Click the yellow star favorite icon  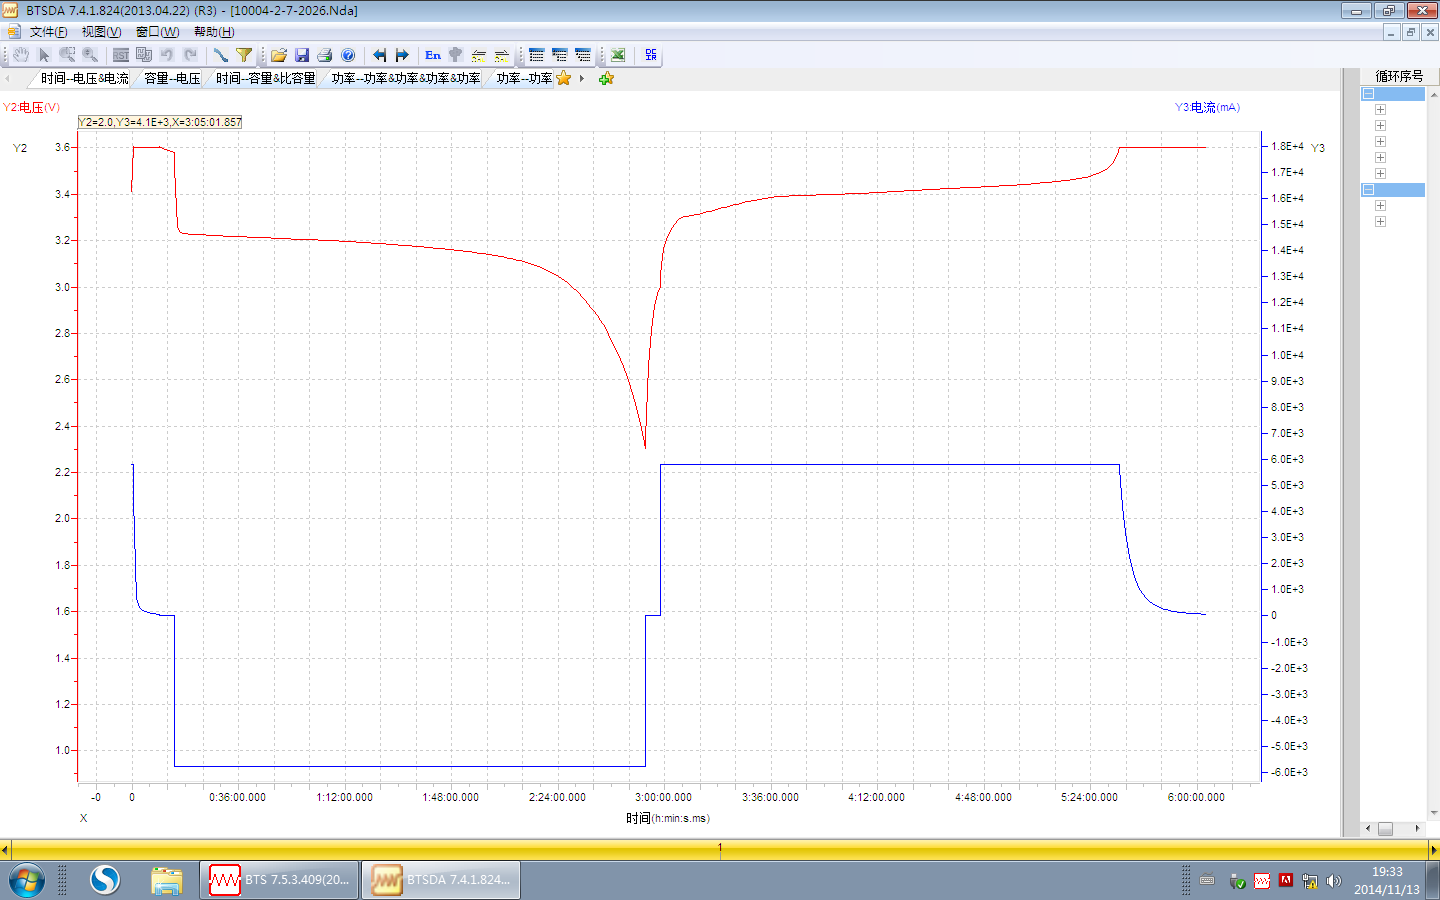tap(564, 78)
